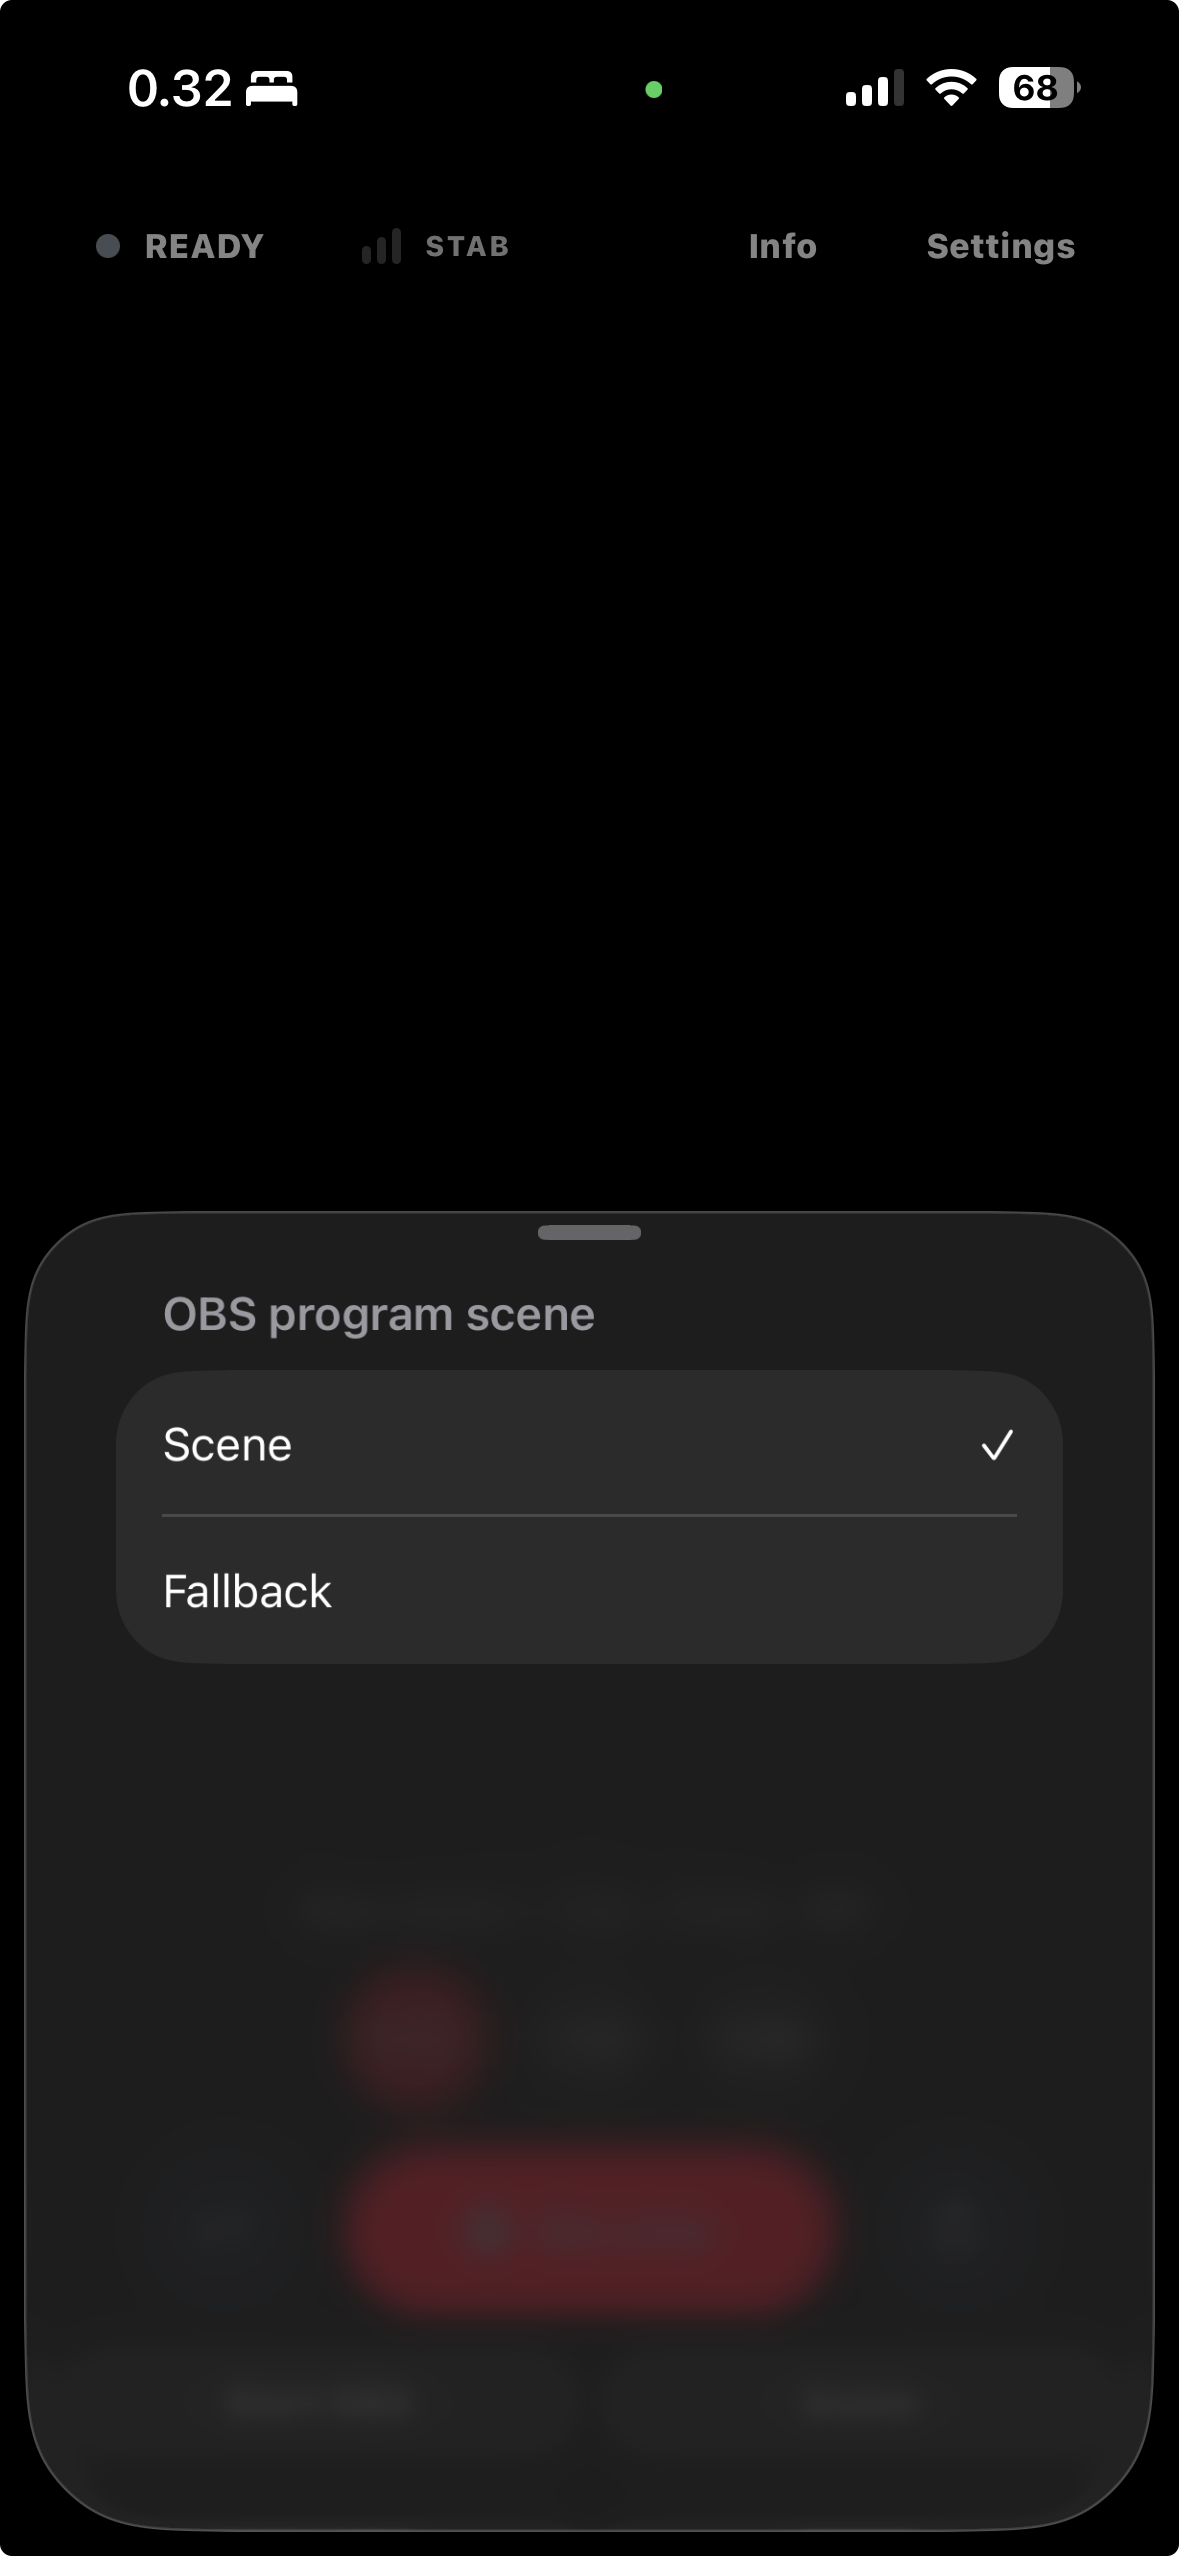Tap the checkmark next to Scene
The width and height of the screenshot is (1179, 2556).
point(997,1445)
